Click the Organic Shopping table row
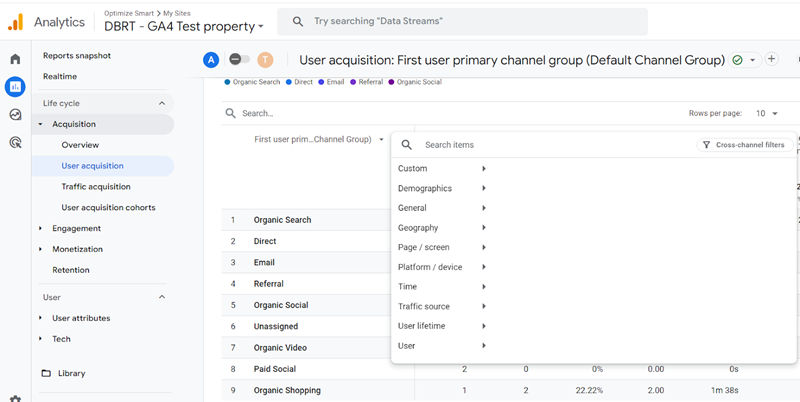Image resolution: width=800 pixels, height=402 pixels. point(510,390)
